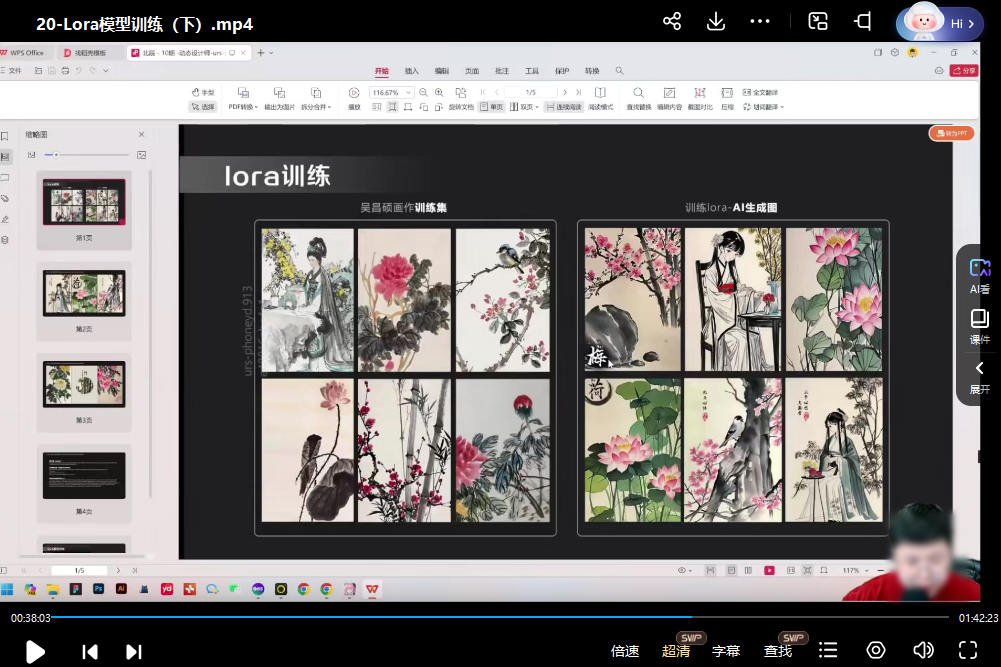The height and width of the screenshot is (667, 1001).
Task: Switch to 双页 two-page view
Action: click(x=525, y=106)
